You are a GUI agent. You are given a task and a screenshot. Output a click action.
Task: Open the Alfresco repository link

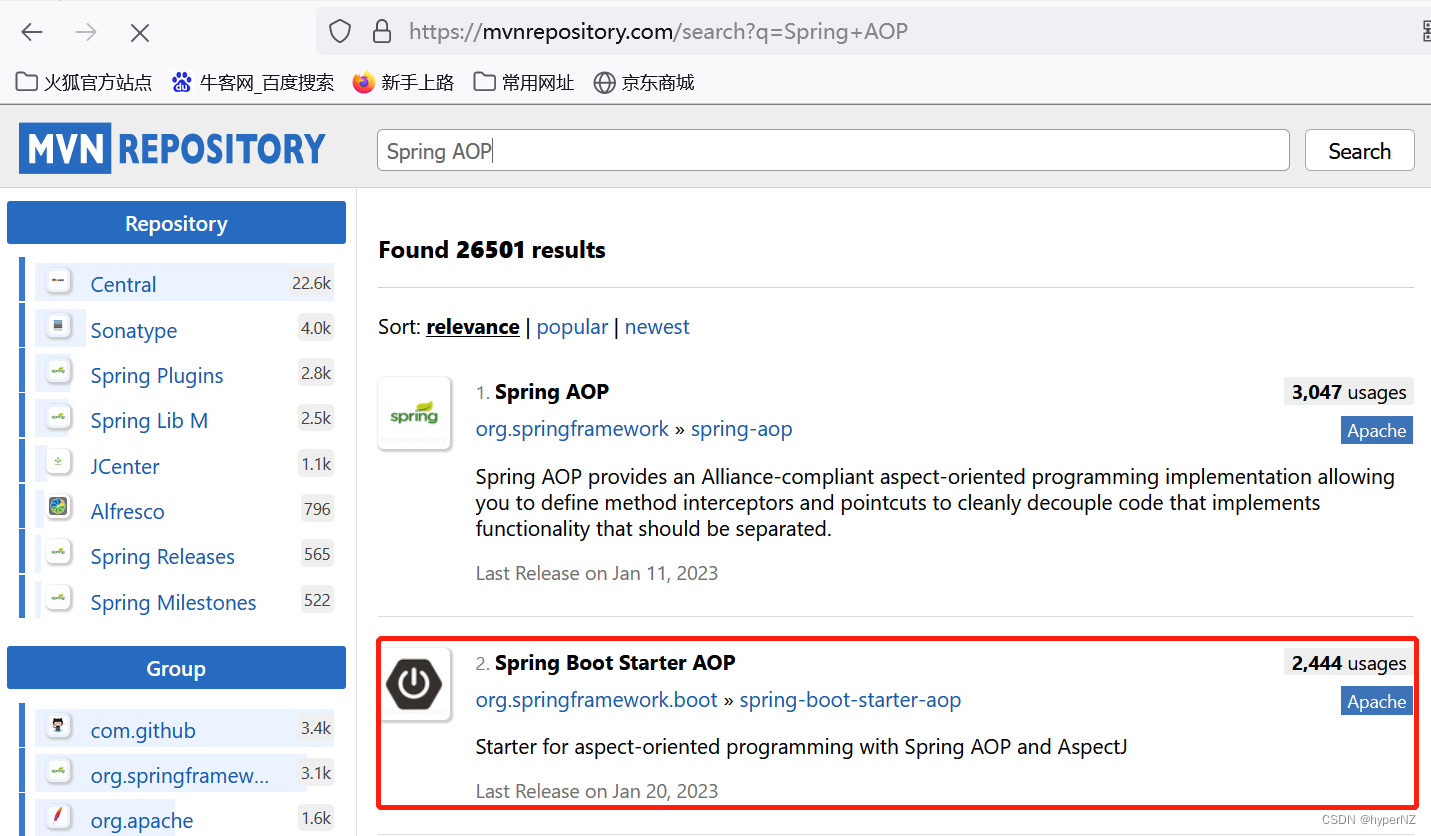click(128, 511)
